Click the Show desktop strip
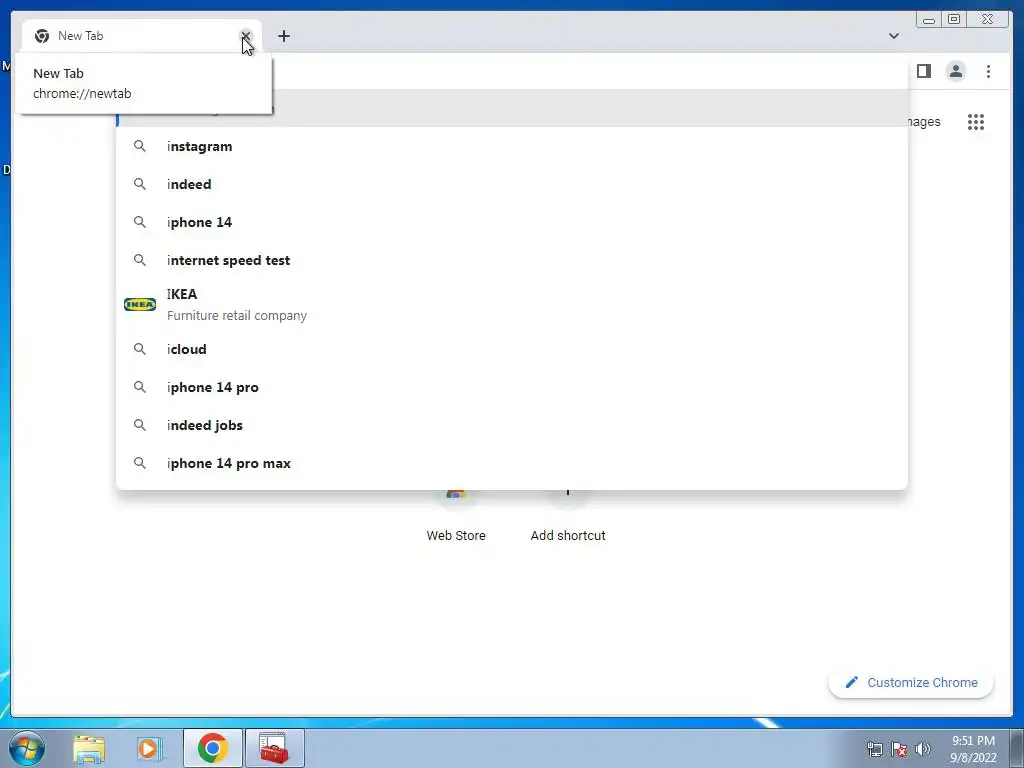 [x=1017, y=748]
